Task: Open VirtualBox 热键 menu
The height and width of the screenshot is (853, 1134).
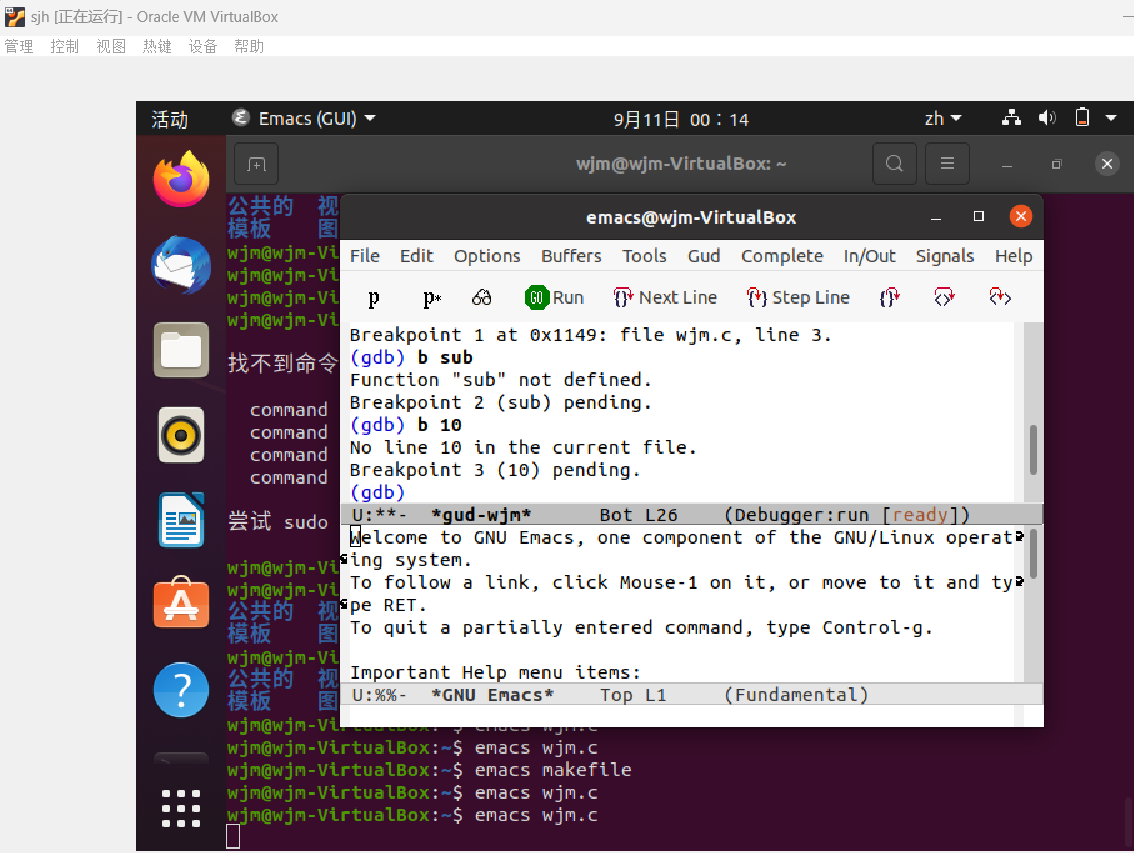Action: point(157,46)
